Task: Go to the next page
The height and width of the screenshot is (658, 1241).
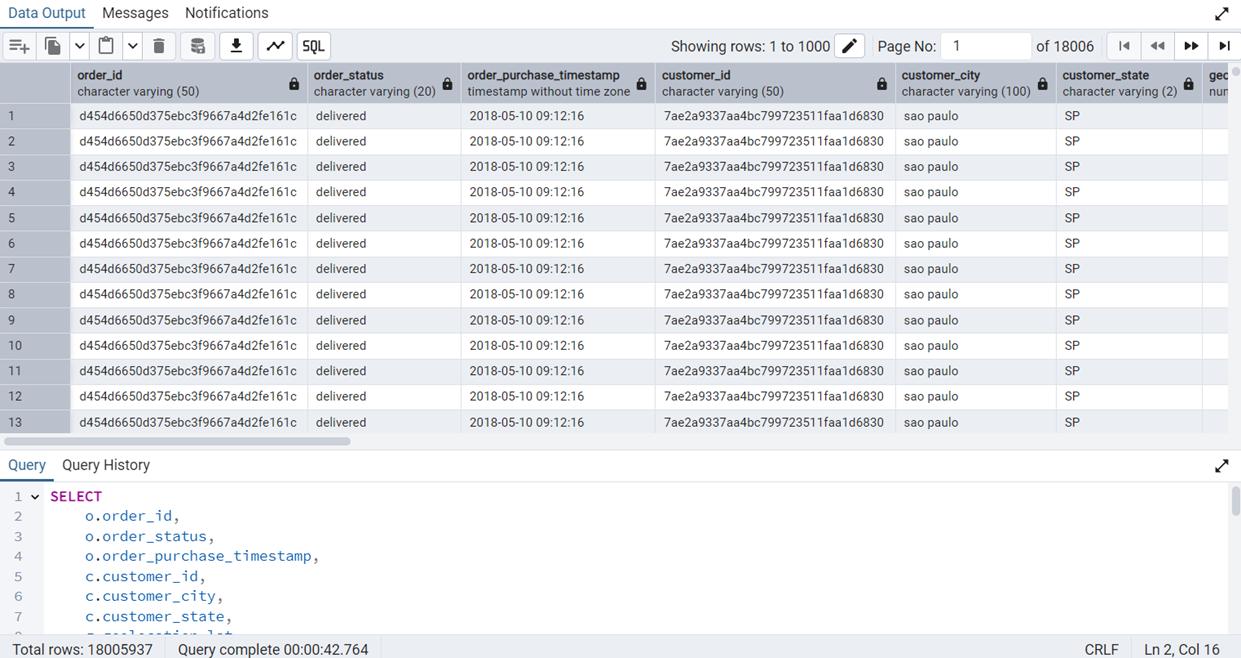Action: click(1191, 46)
